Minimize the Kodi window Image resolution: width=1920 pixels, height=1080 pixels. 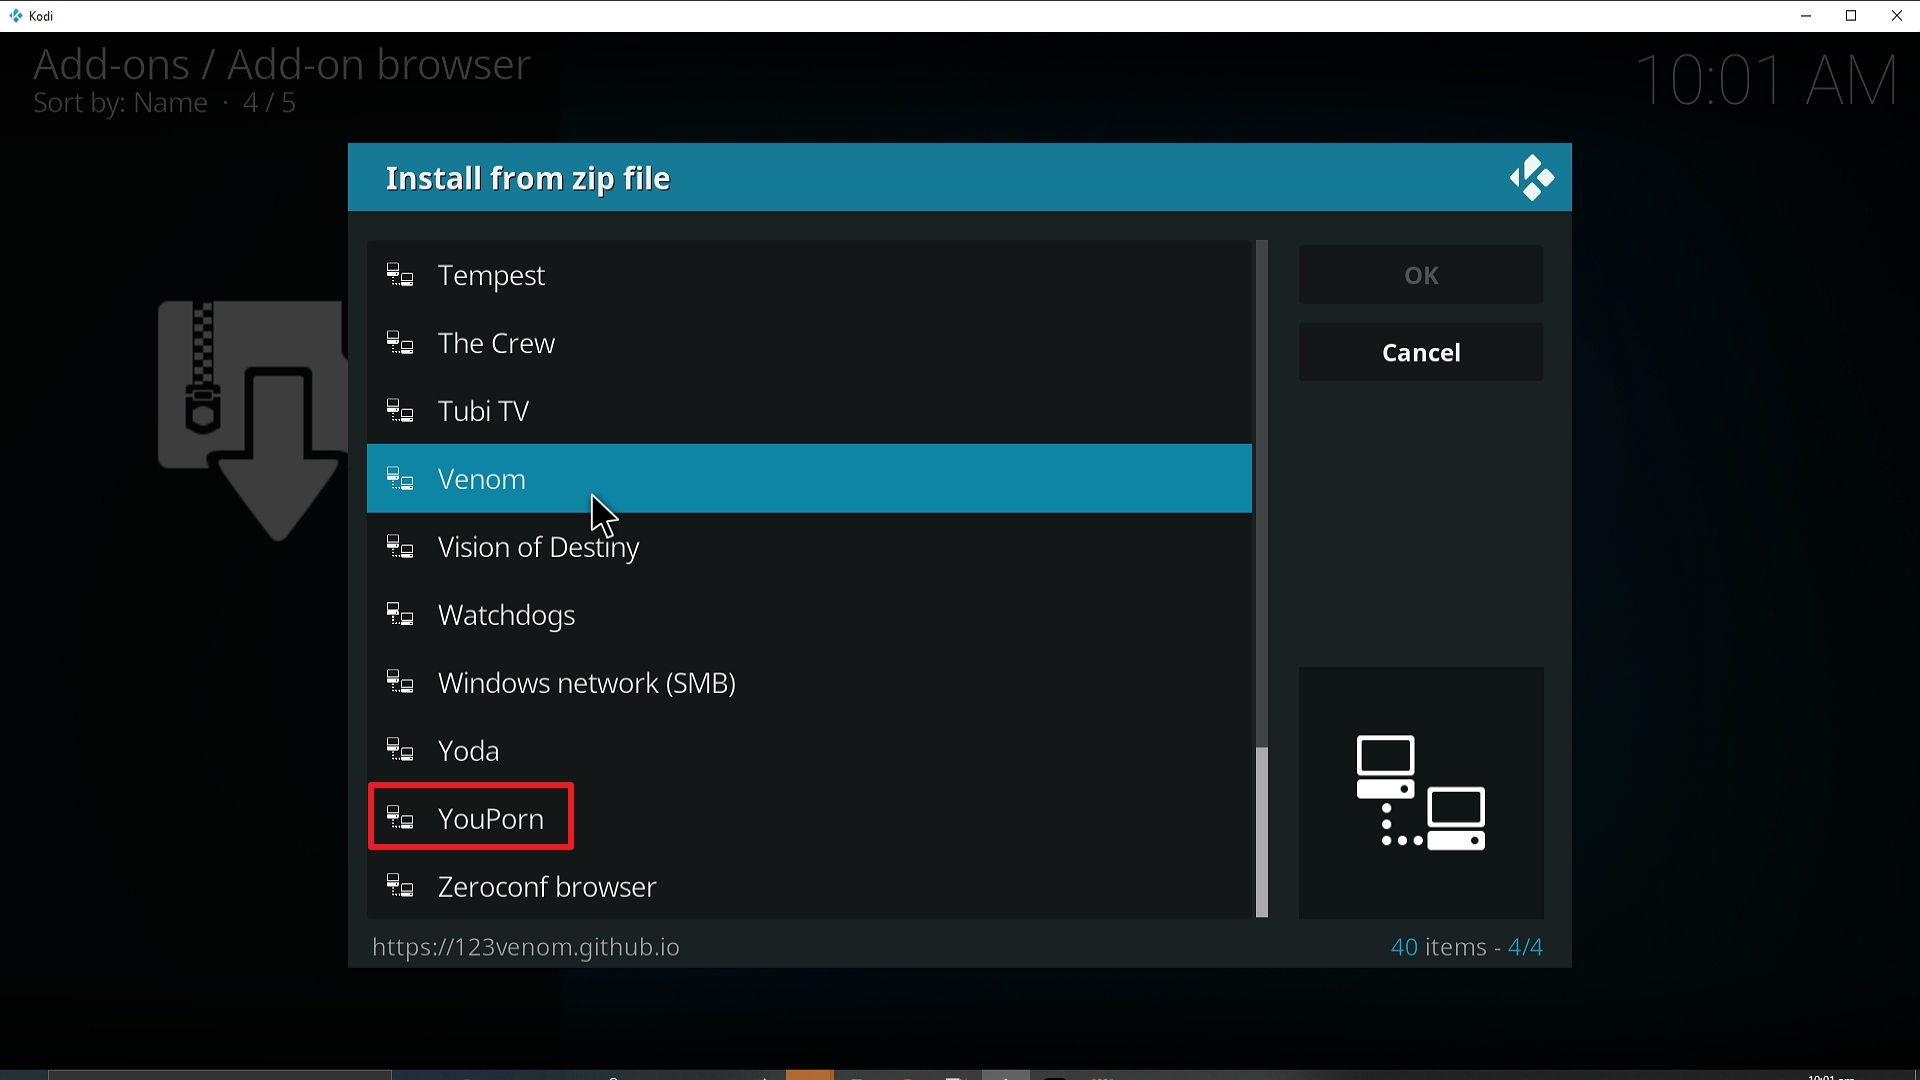[1806, 16]
